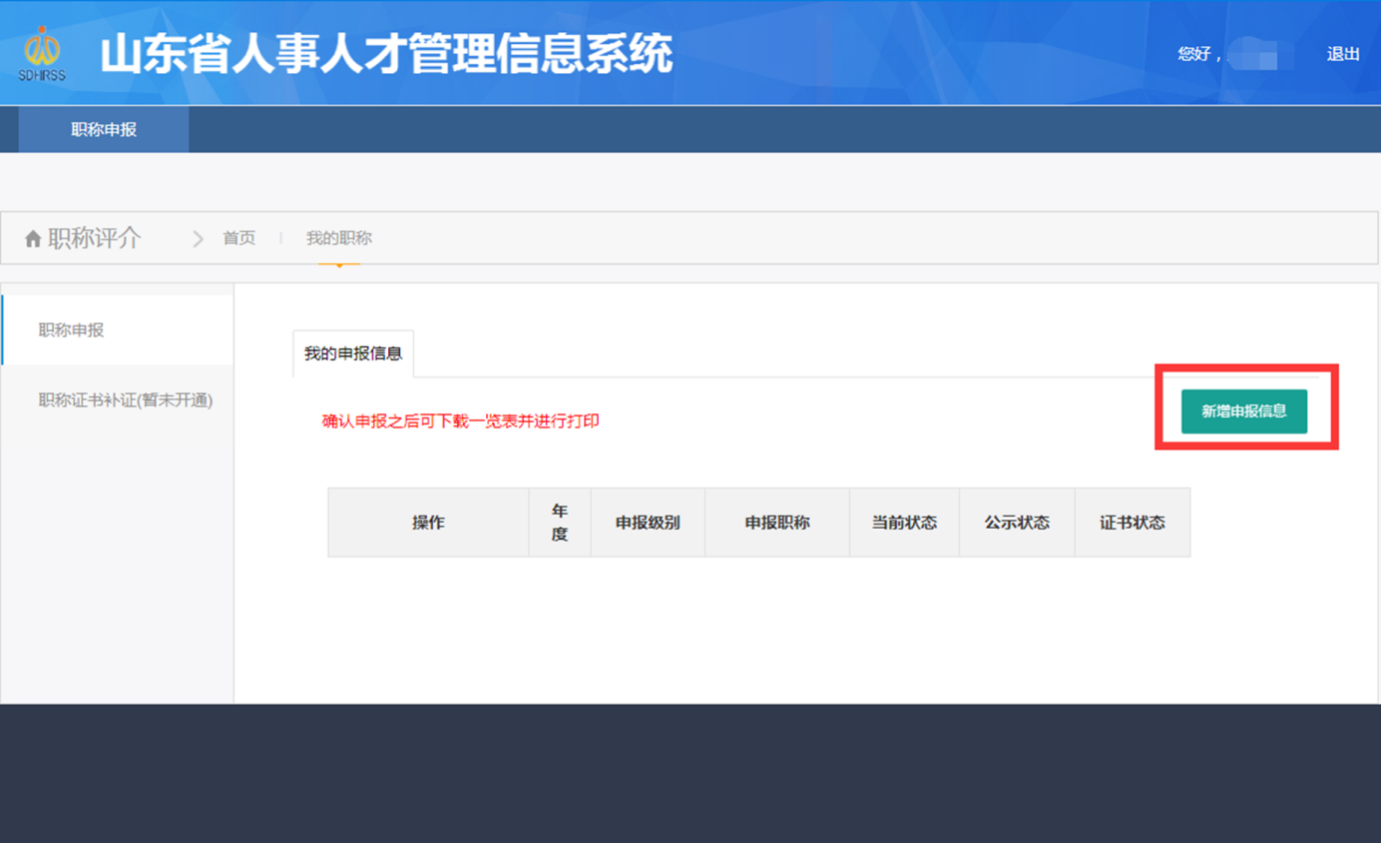The image size is (1381, 843).
Task: Click the 申报级别 column header
Action: [647, 522]
